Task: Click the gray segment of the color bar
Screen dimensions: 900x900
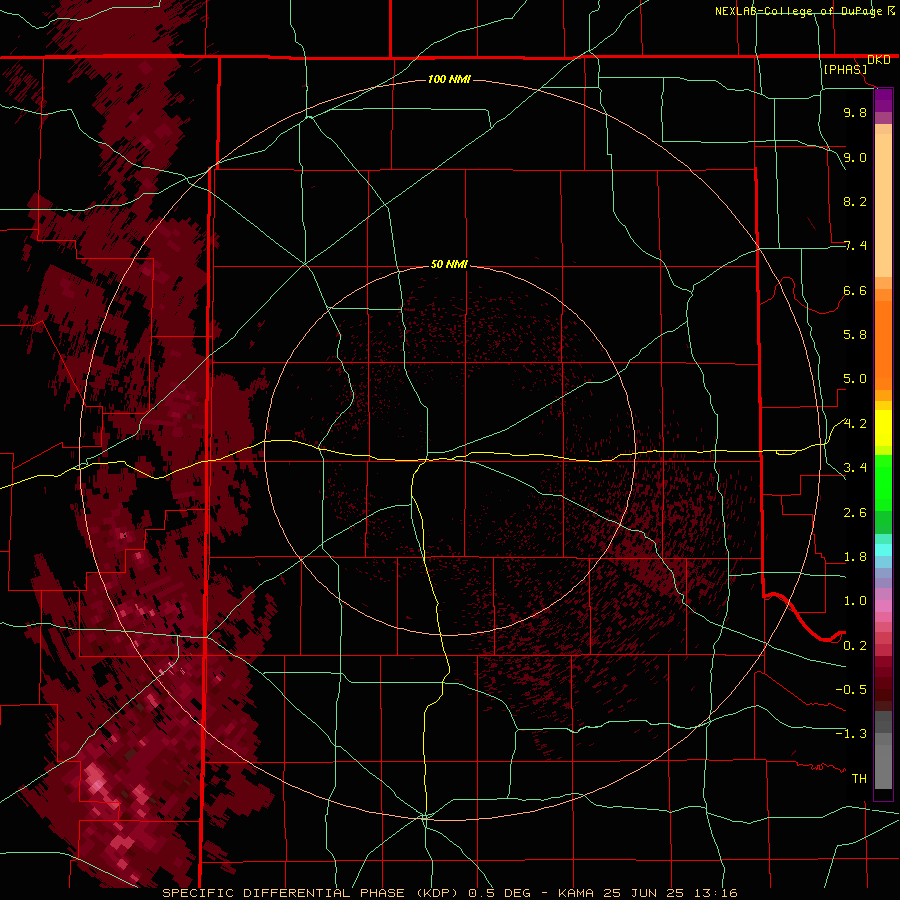Action: (883, 750)
